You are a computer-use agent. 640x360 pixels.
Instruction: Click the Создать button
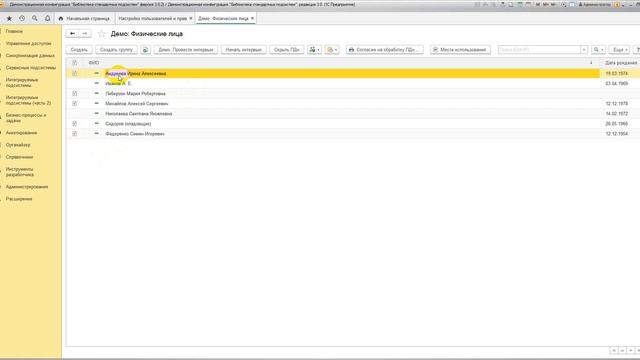79,50
